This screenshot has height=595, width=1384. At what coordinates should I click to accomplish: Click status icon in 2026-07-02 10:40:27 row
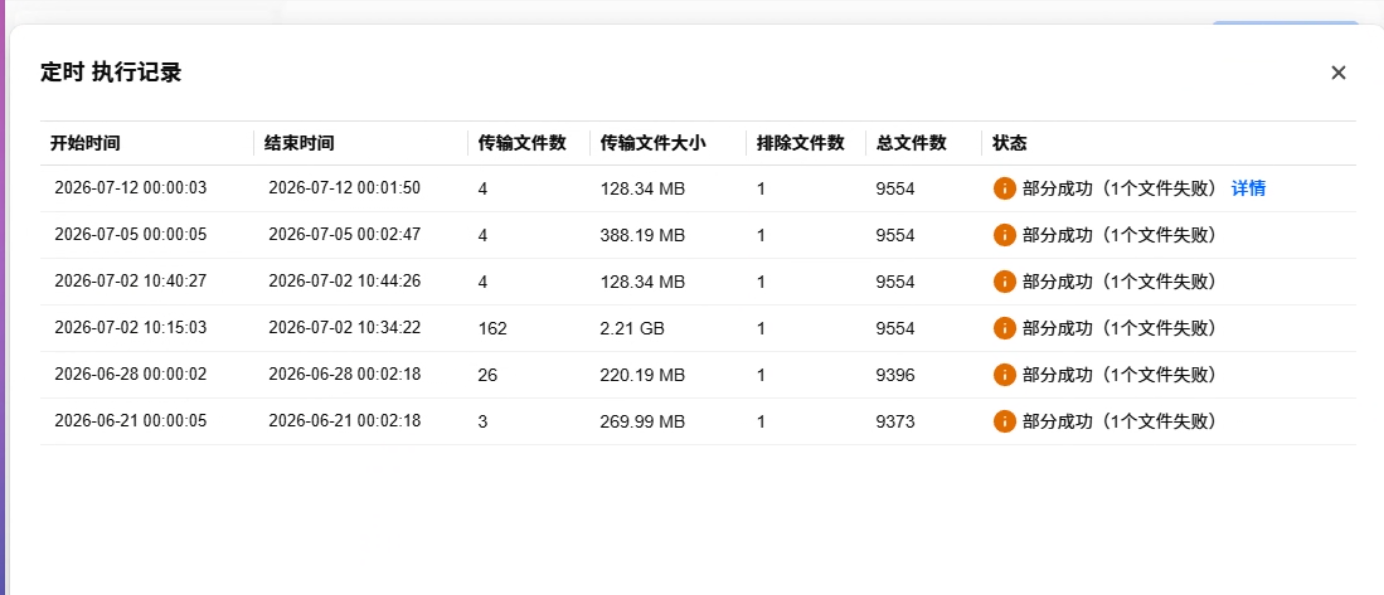pos(1004,282)
